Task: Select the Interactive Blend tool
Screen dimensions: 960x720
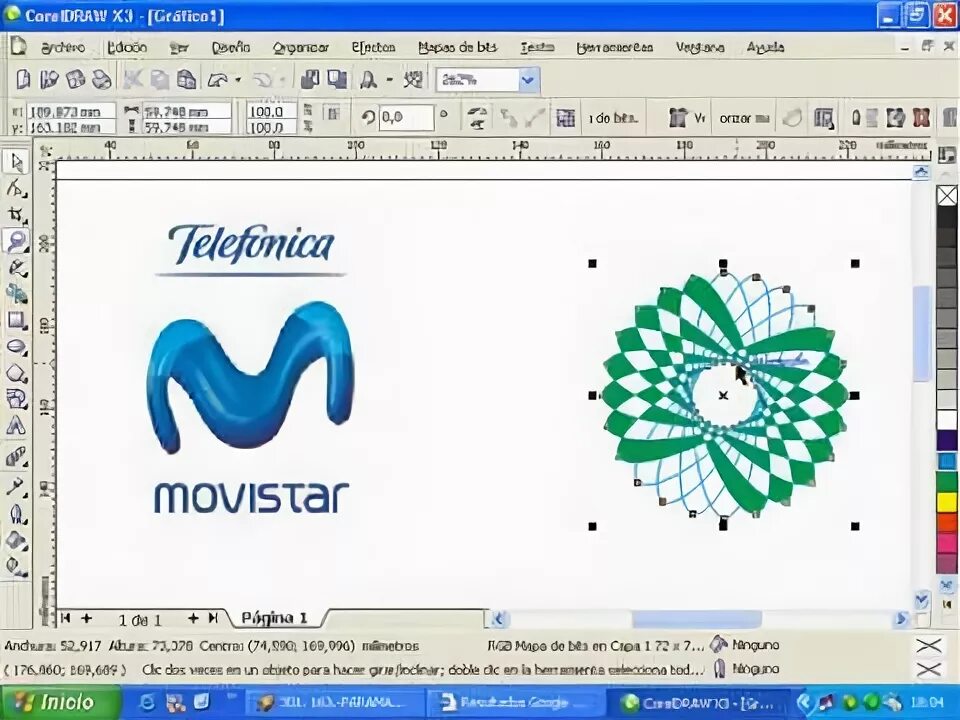Action: coord(16,457)
